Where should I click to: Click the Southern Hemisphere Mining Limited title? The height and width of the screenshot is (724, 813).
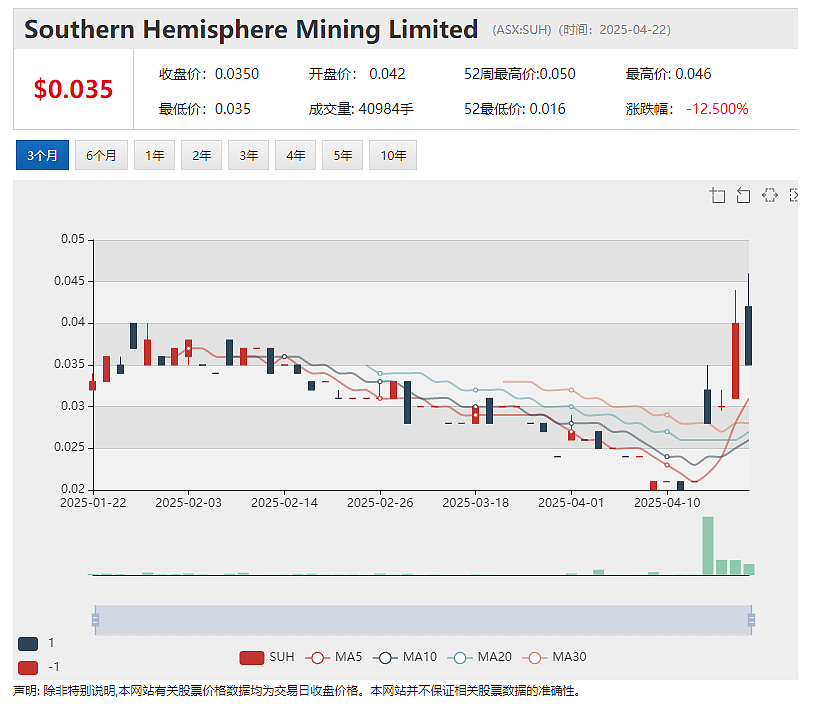[251, 29]
